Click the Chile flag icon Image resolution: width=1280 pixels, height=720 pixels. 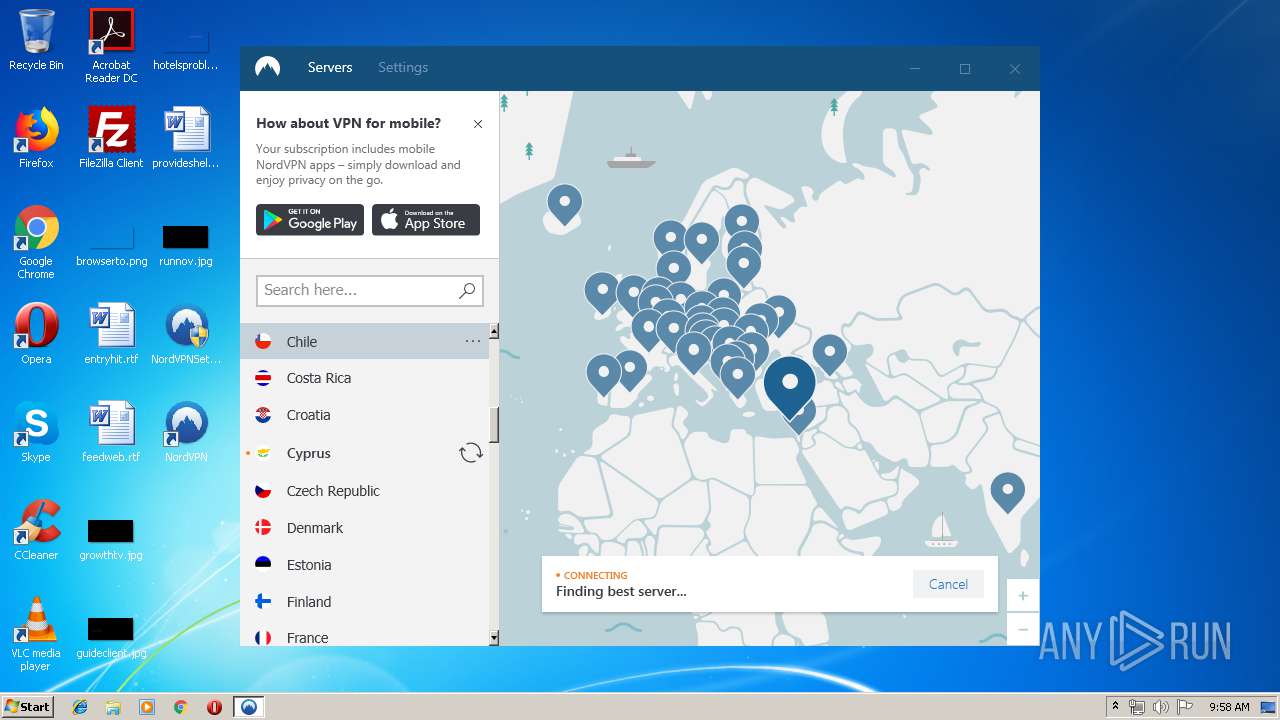[263, 341]
